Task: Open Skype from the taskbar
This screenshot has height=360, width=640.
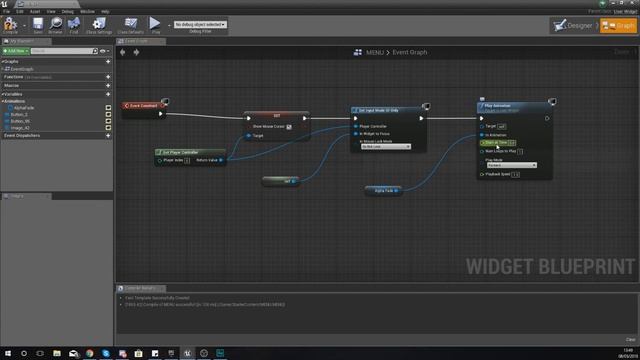Action: [x=106, y=353]
